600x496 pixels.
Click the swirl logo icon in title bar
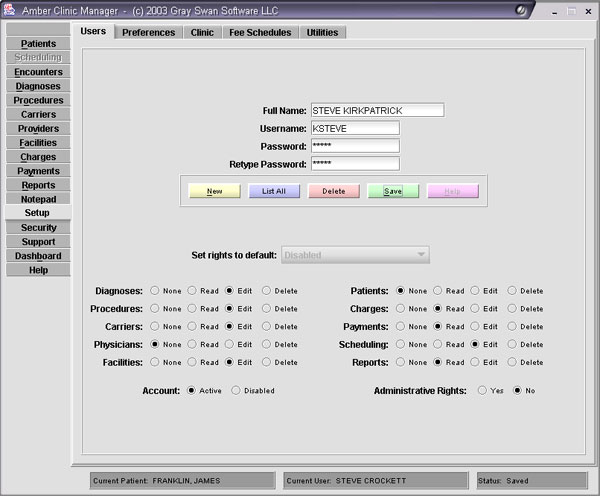tap(523, 9)
